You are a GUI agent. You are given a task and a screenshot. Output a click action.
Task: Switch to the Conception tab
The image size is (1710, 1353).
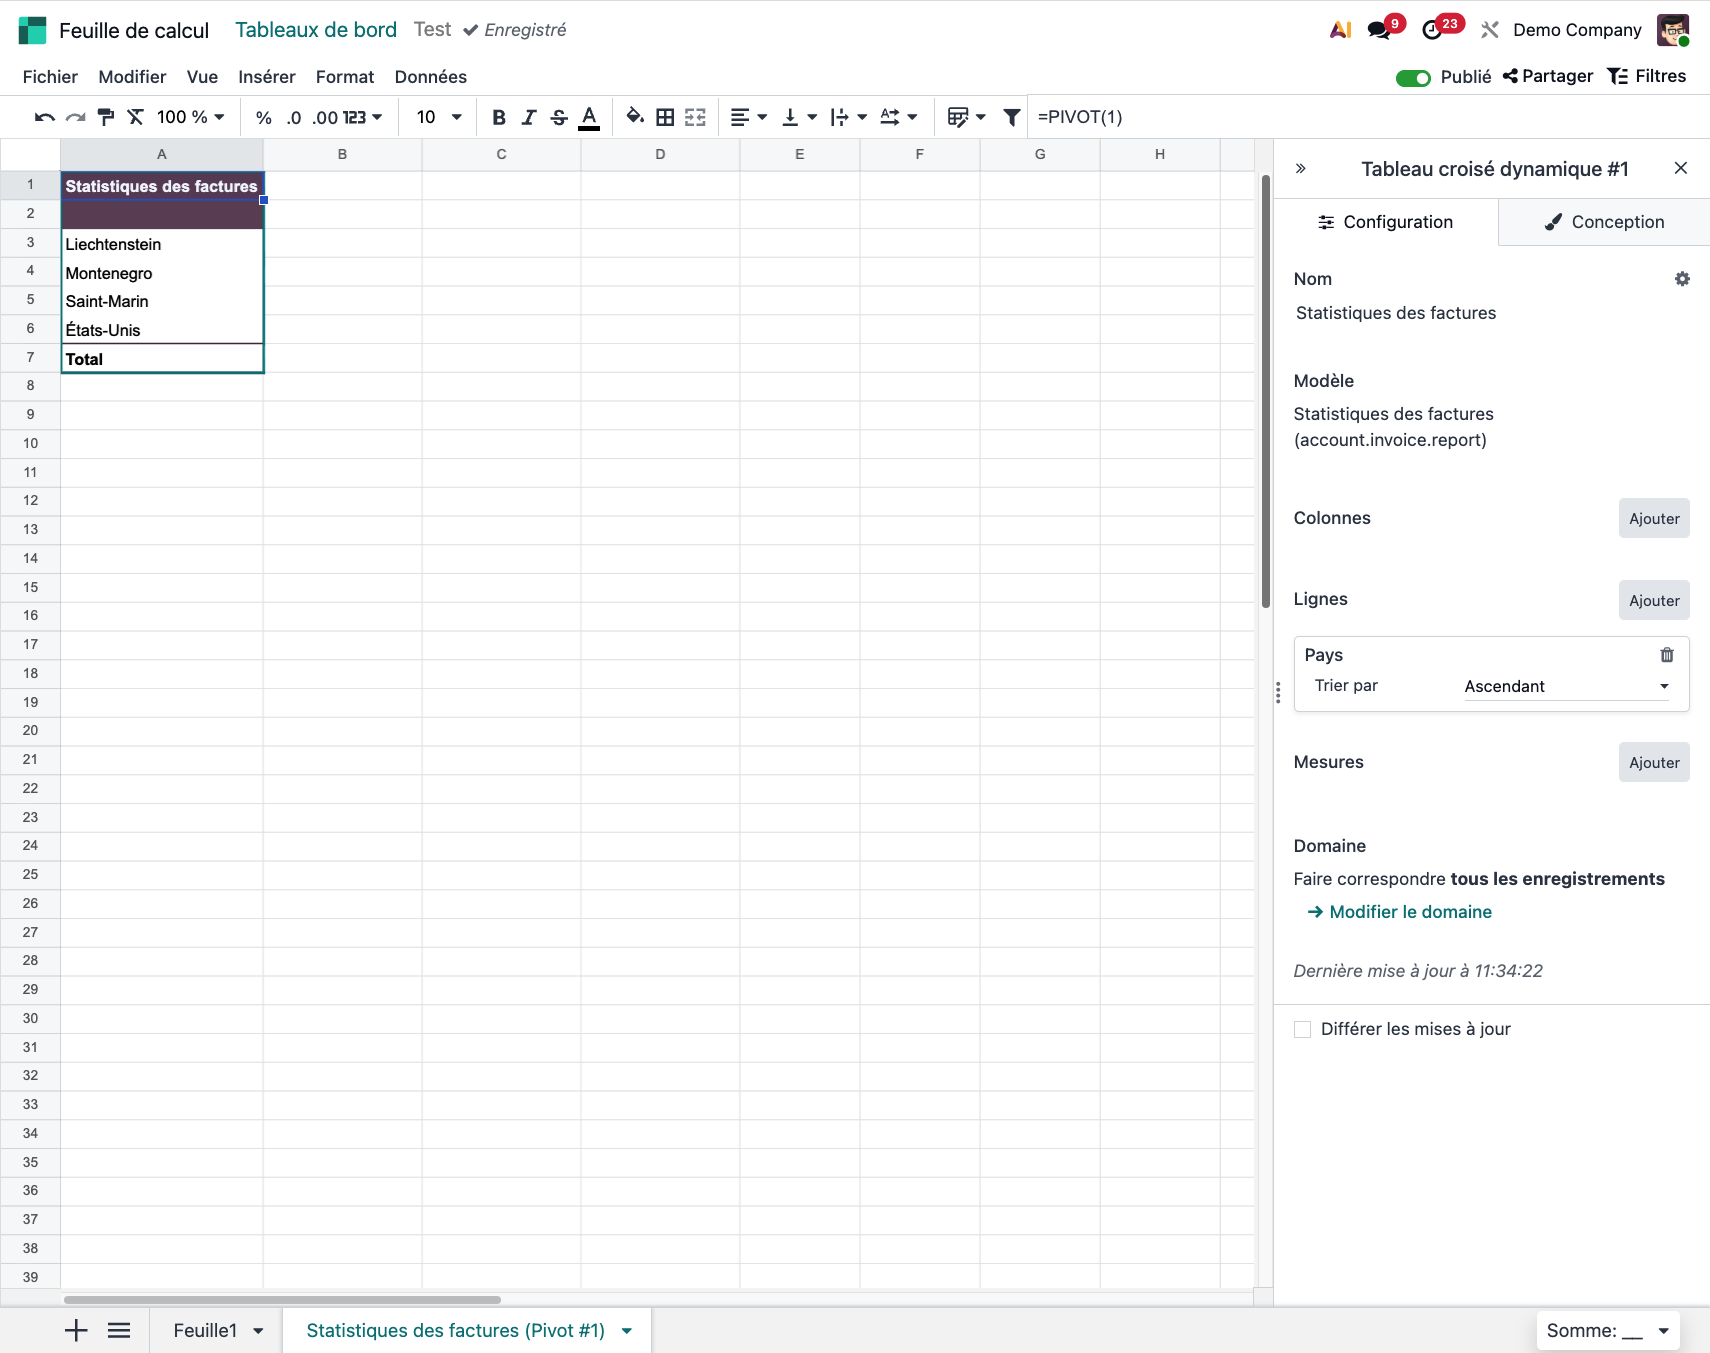(x=1603, y=222)
